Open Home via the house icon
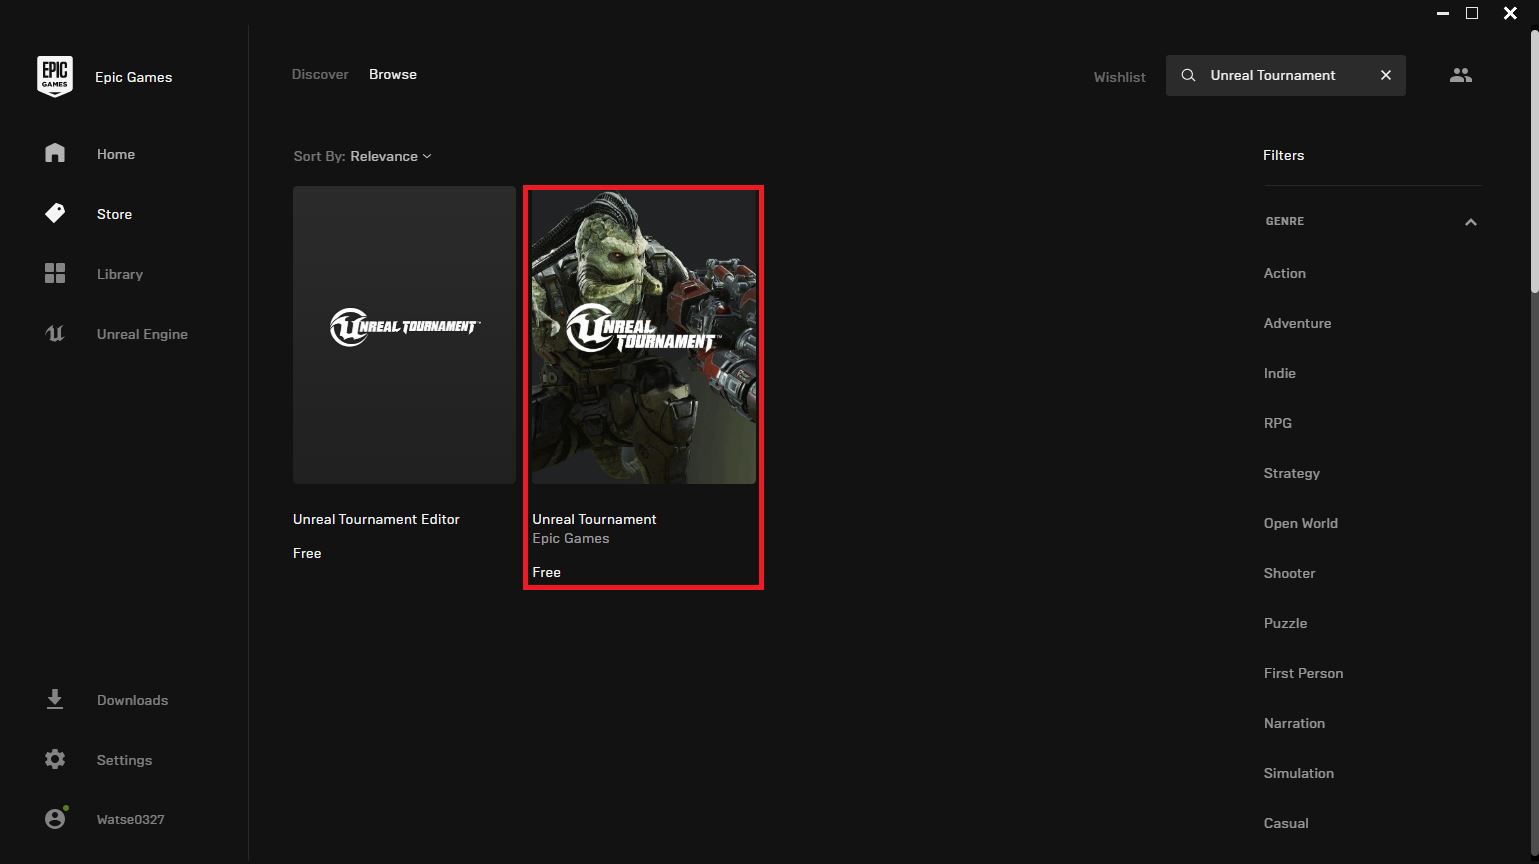 pyautogui.click(x=55, y=153)
